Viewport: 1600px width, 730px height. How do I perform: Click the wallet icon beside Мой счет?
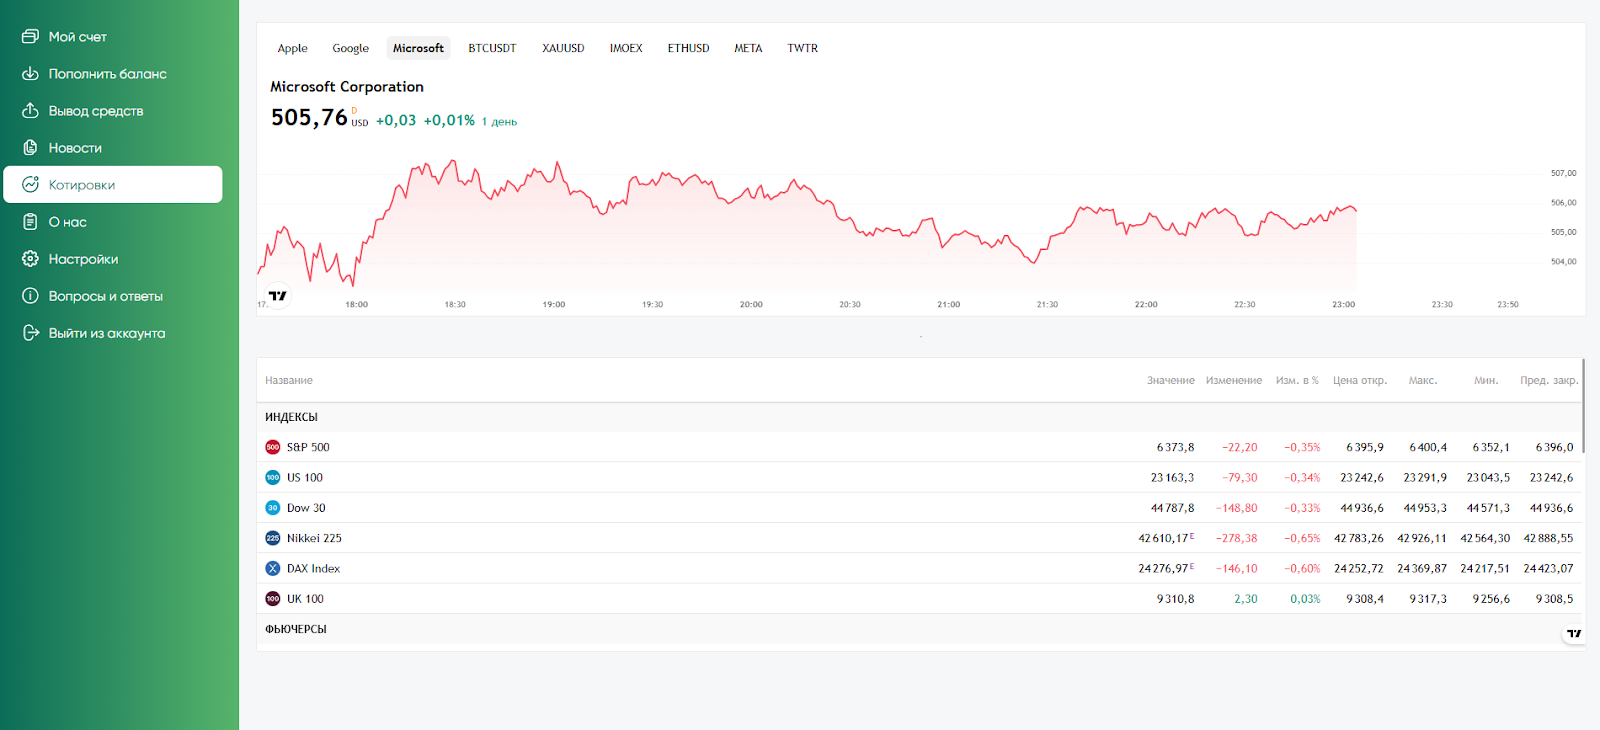click(x=30, y=37)
